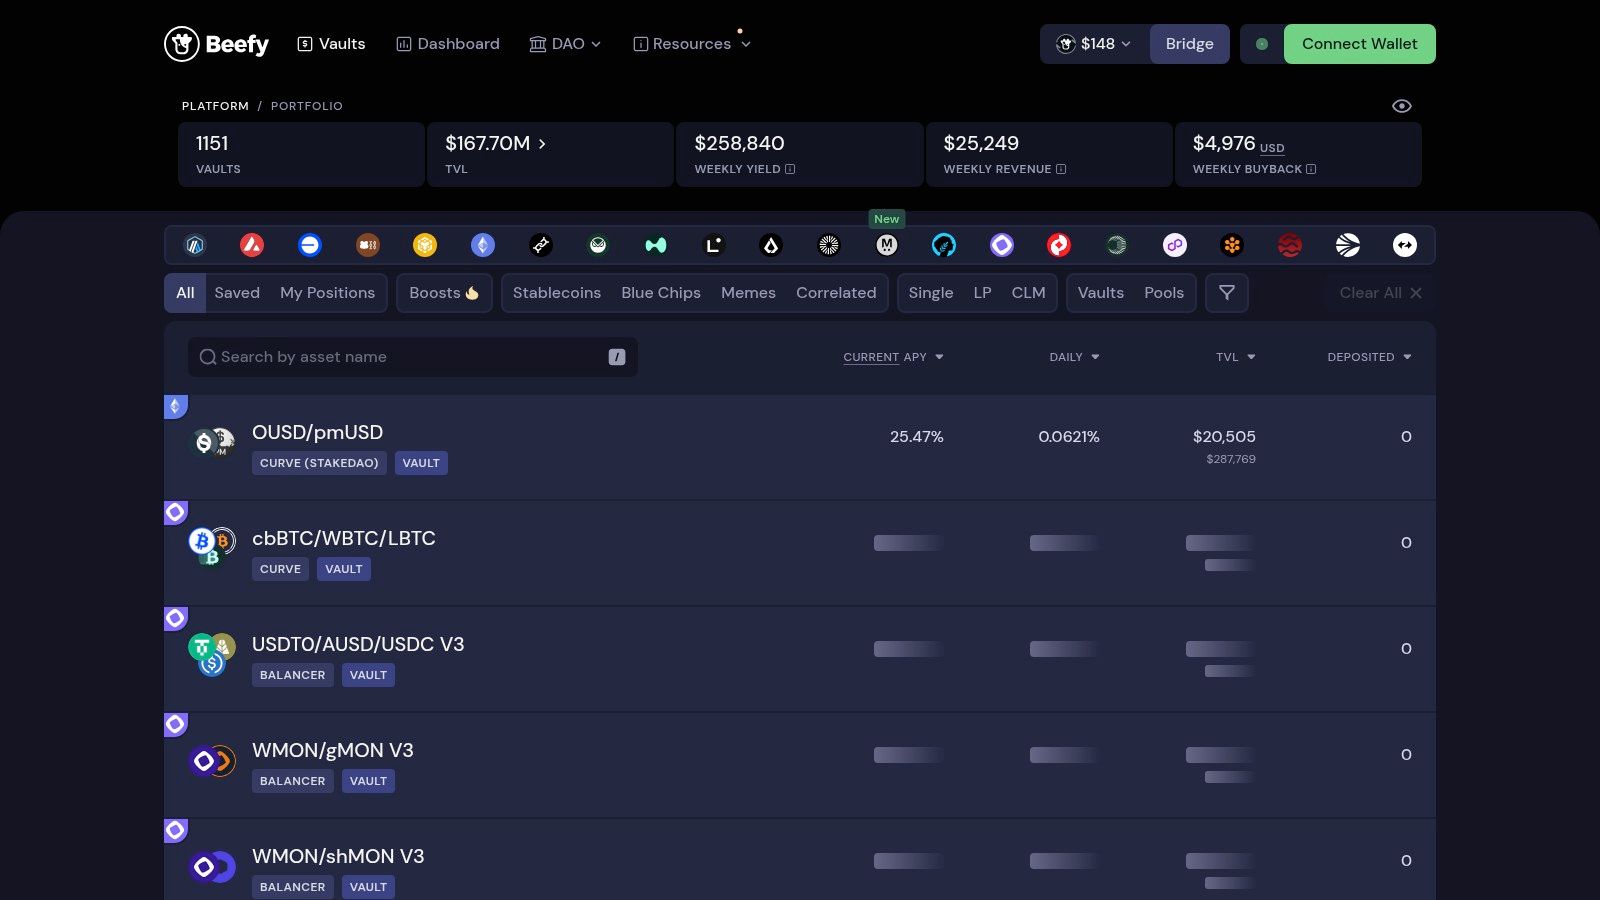The height and width of the screenshot is (900, 1600).
Task: Click info icon beside Weekly Revenue
Action: [x=1061, y=169]
